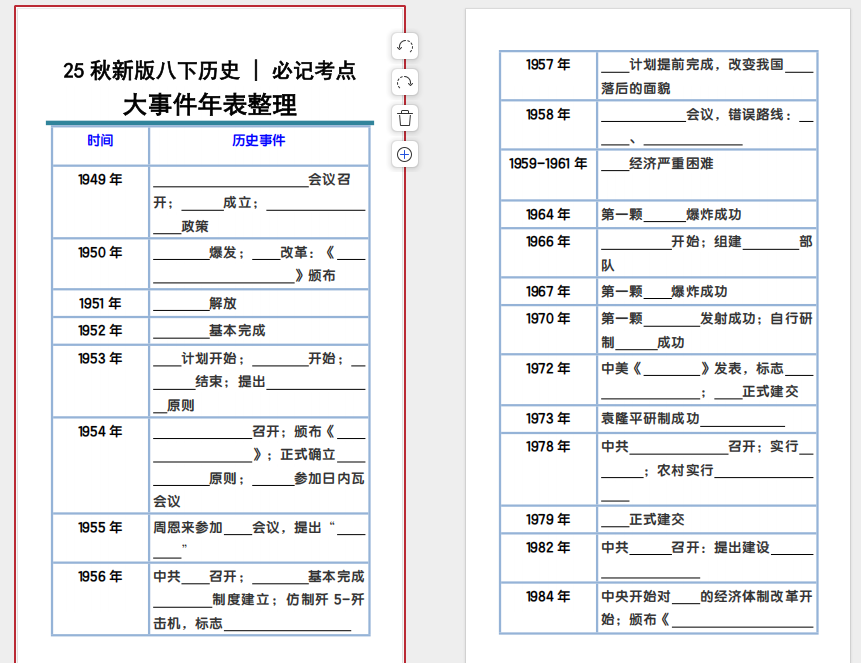Click the 1984 年 year cell
This screenshot has width=861, height=663.
[548, 597]
